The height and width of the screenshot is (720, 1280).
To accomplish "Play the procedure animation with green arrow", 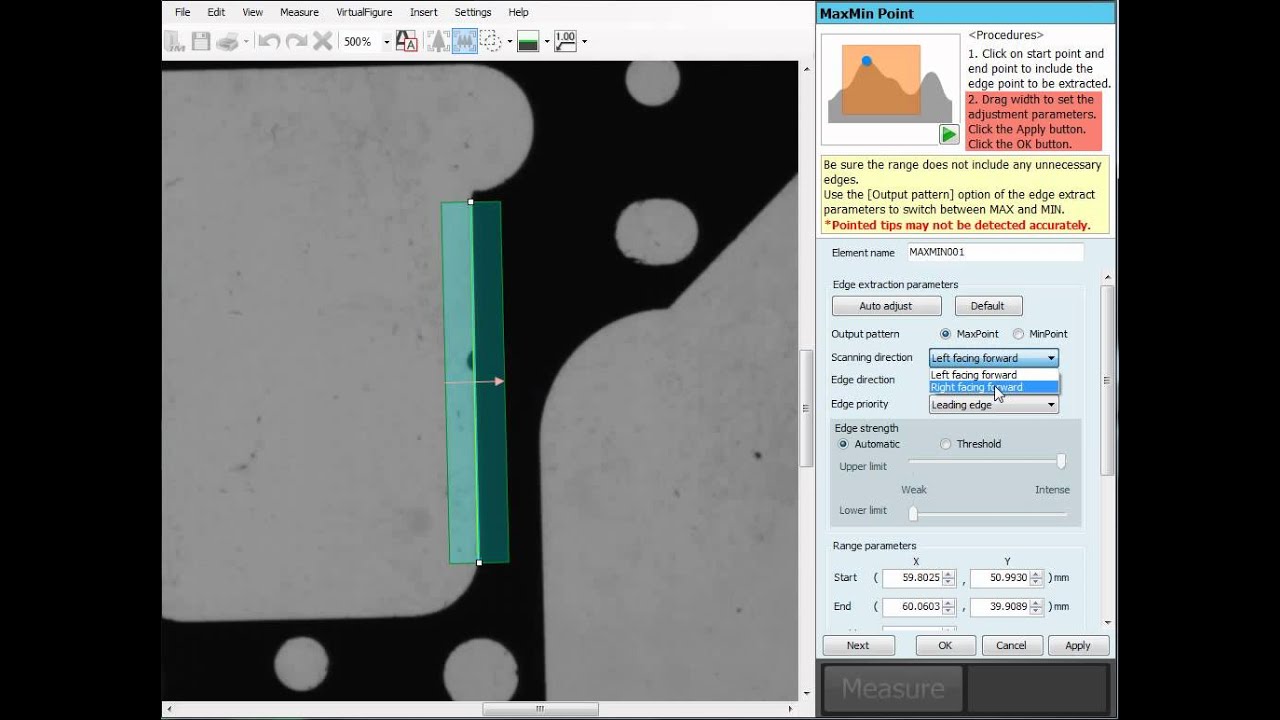I will [948, 134].
